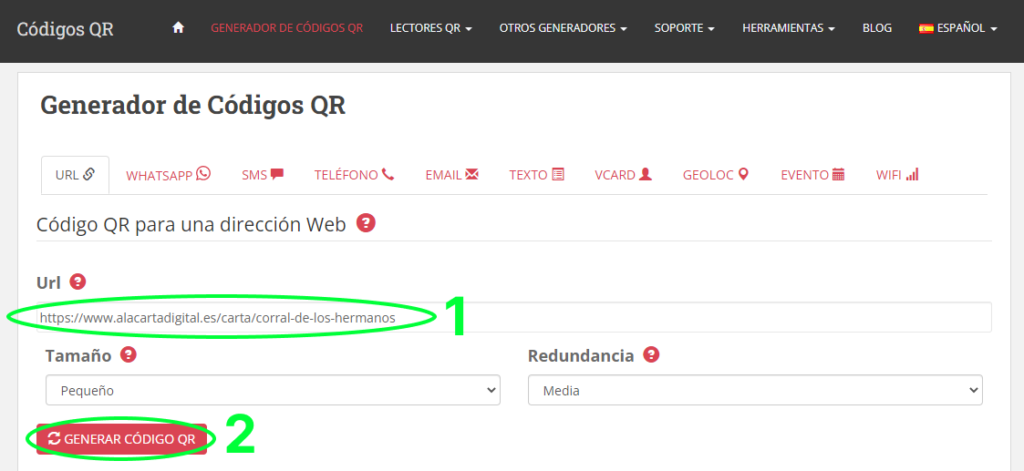This screenshot has height=471, width=1024.
Task: Open the Blog link
Action: 877,28
